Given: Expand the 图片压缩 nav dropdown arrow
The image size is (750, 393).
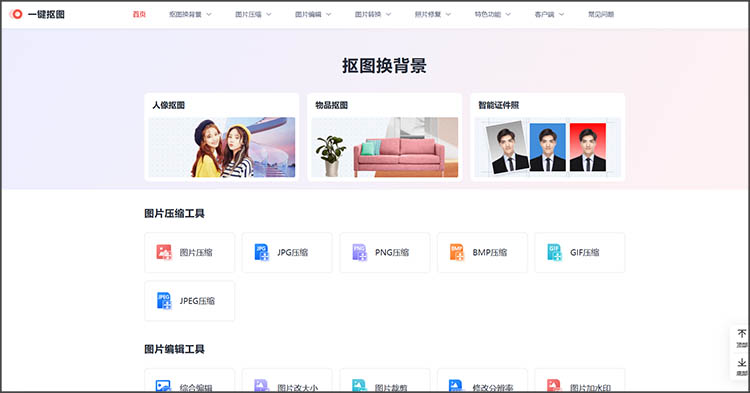Looking at the screenshot, I should [x=269, y=14].
